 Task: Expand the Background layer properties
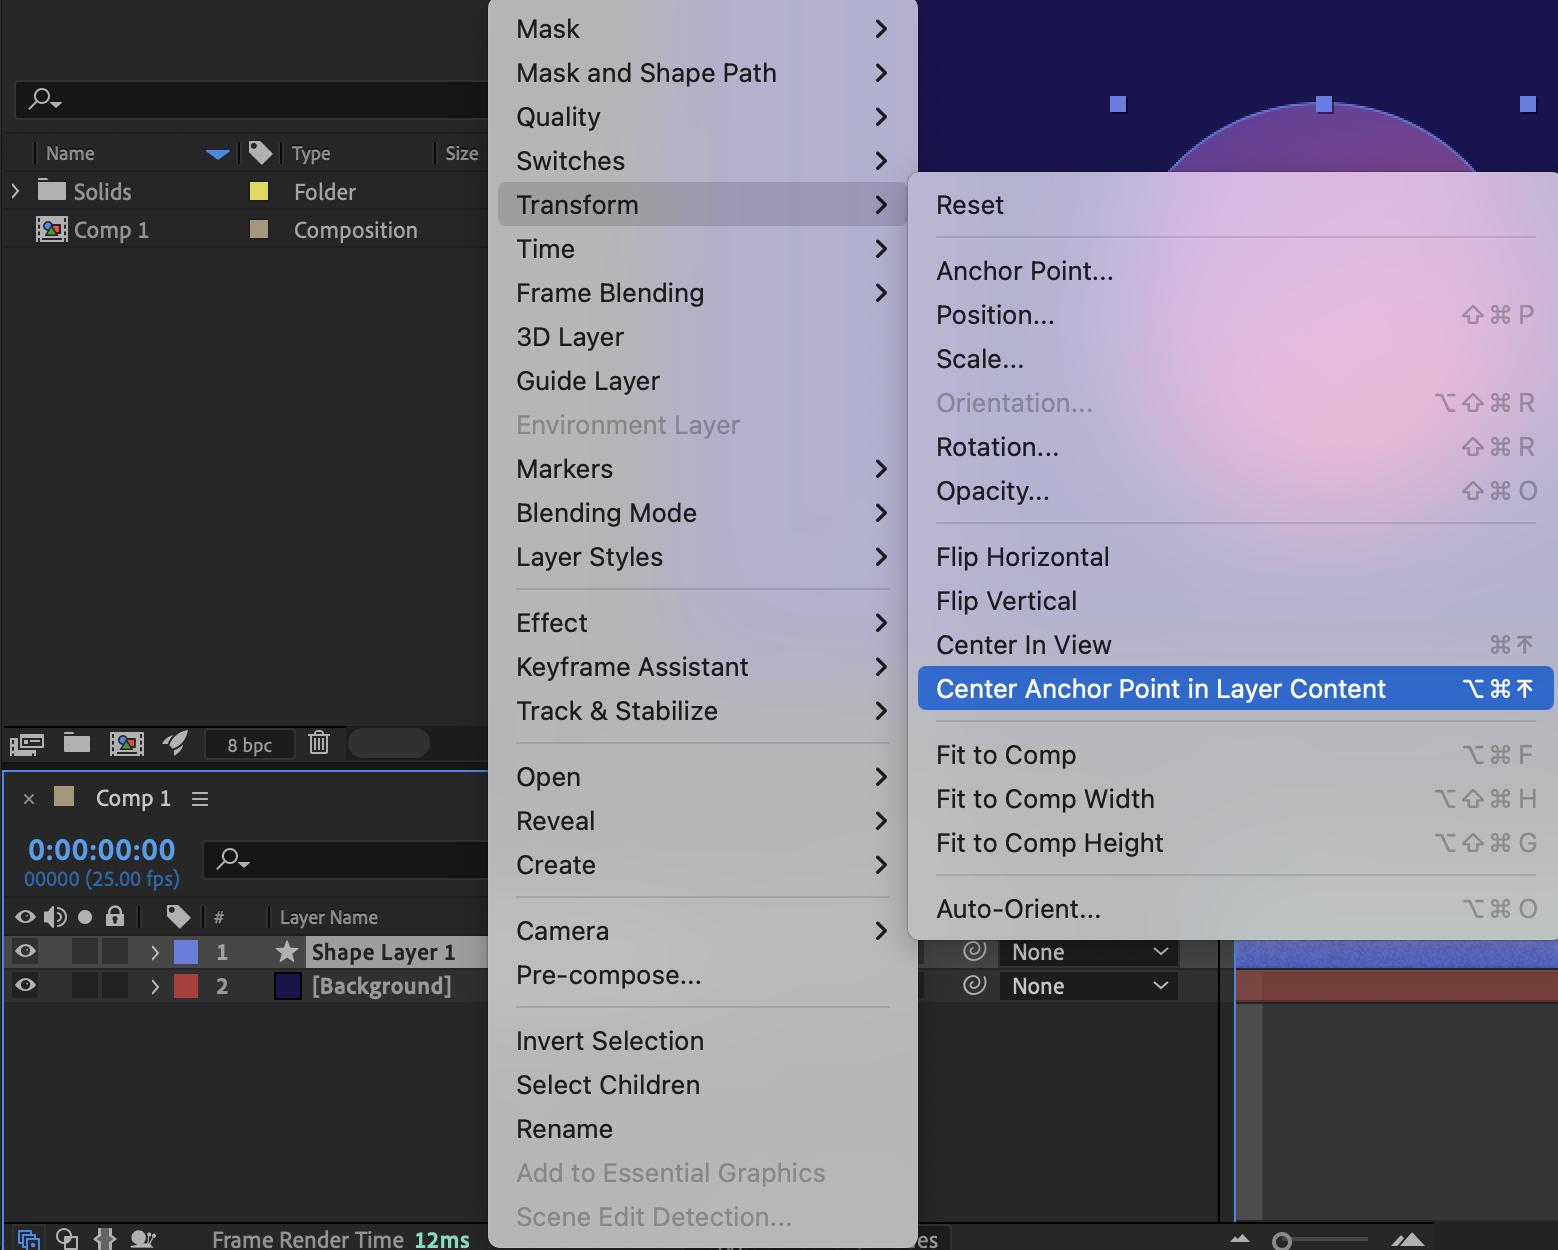coord(155,986)
